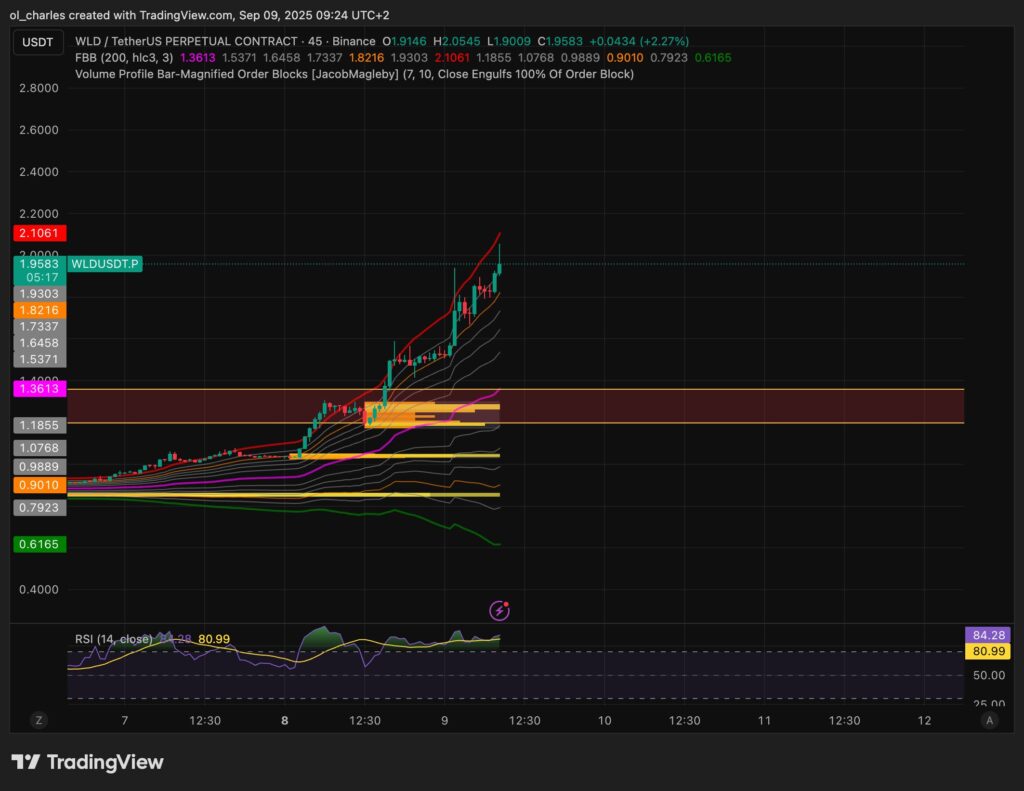Click the TradingView logo

pos(87,762)
